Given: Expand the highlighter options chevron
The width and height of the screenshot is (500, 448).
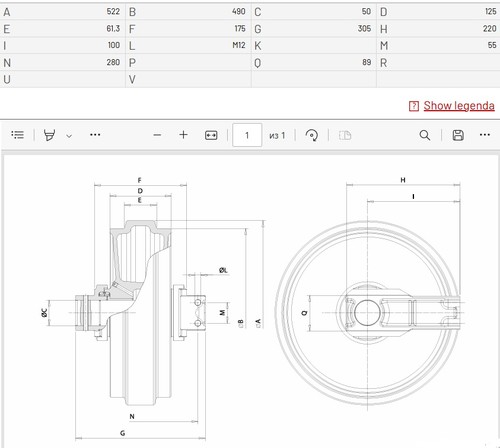Looking at the screenshot, I should click(x=69, y=136).
